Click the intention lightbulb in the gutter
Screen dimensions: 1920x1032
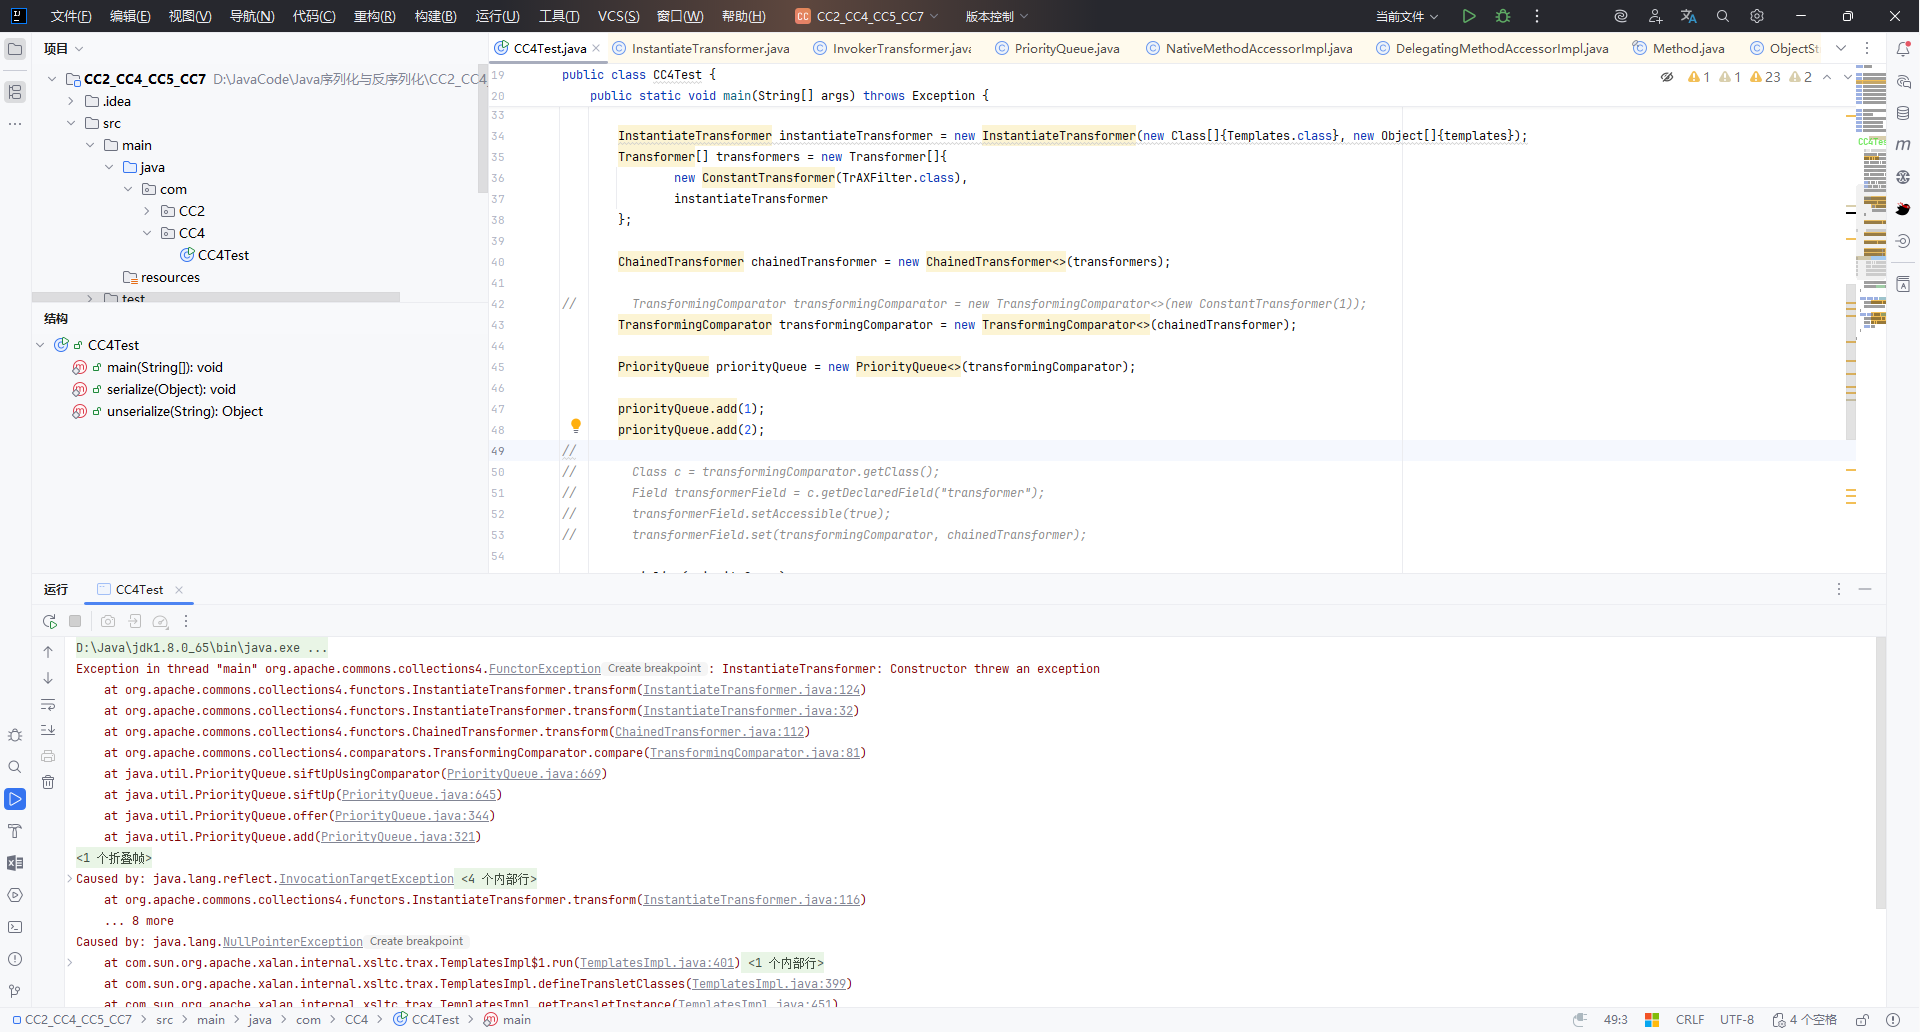pyautogui.click(x=576, y=426)
